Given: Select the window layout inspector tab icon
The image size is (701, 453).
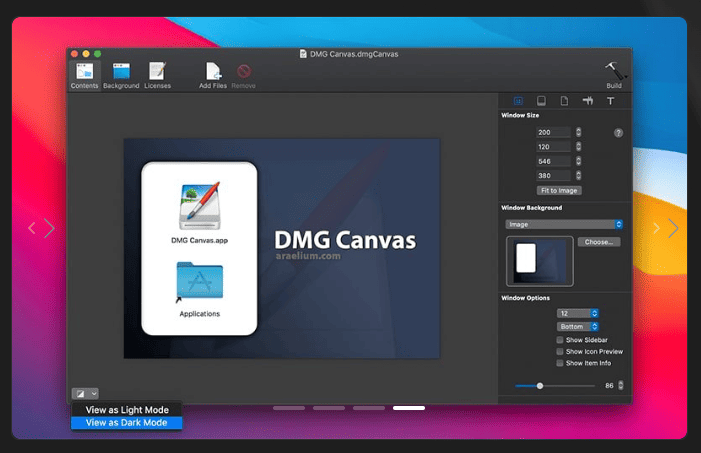Looking at the screenshot, I should coord(518,101).
